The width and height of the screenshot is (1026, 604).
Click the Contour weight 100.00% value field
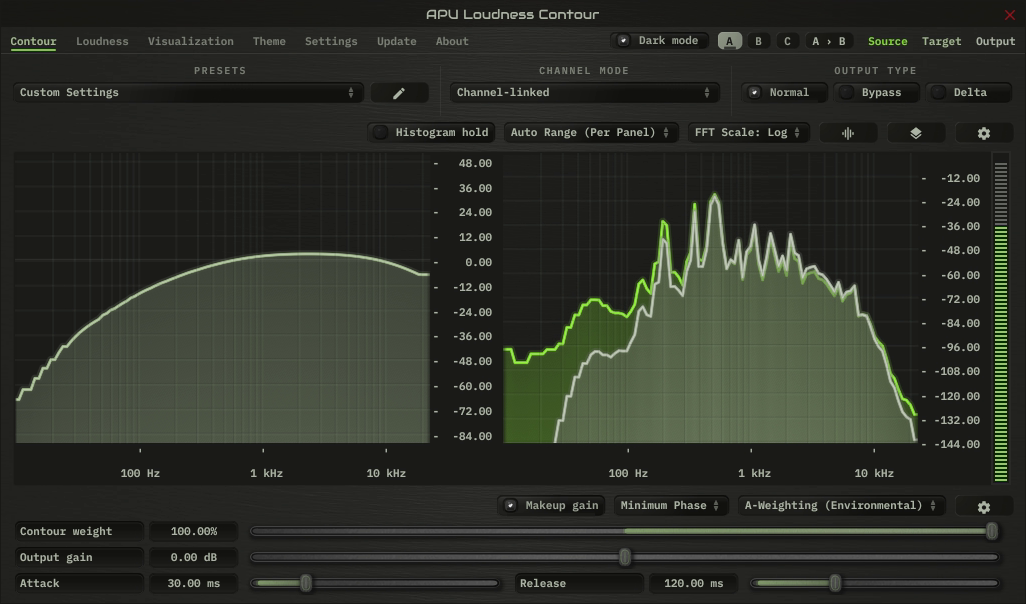pos(194,531)
